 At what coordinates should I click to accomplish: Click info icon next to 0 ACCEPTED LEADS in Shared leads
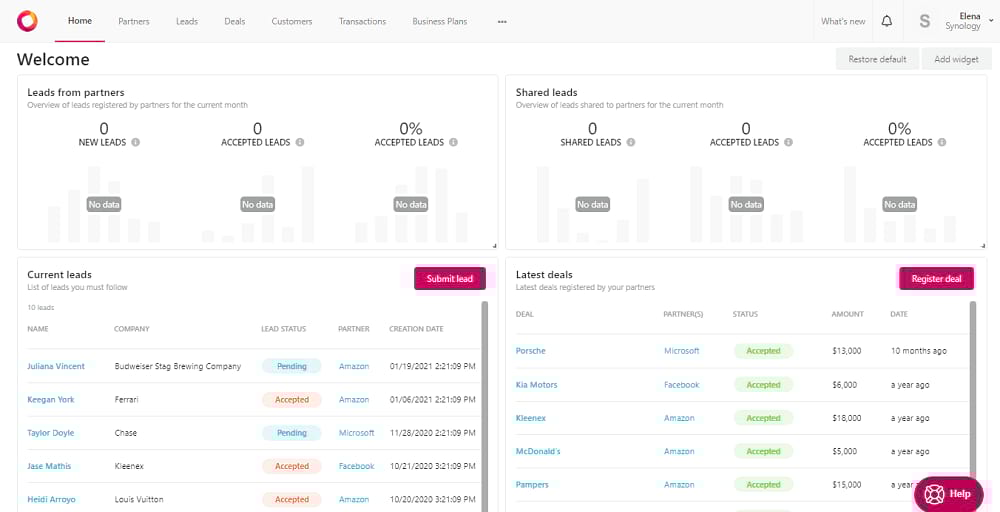point(788,142)
